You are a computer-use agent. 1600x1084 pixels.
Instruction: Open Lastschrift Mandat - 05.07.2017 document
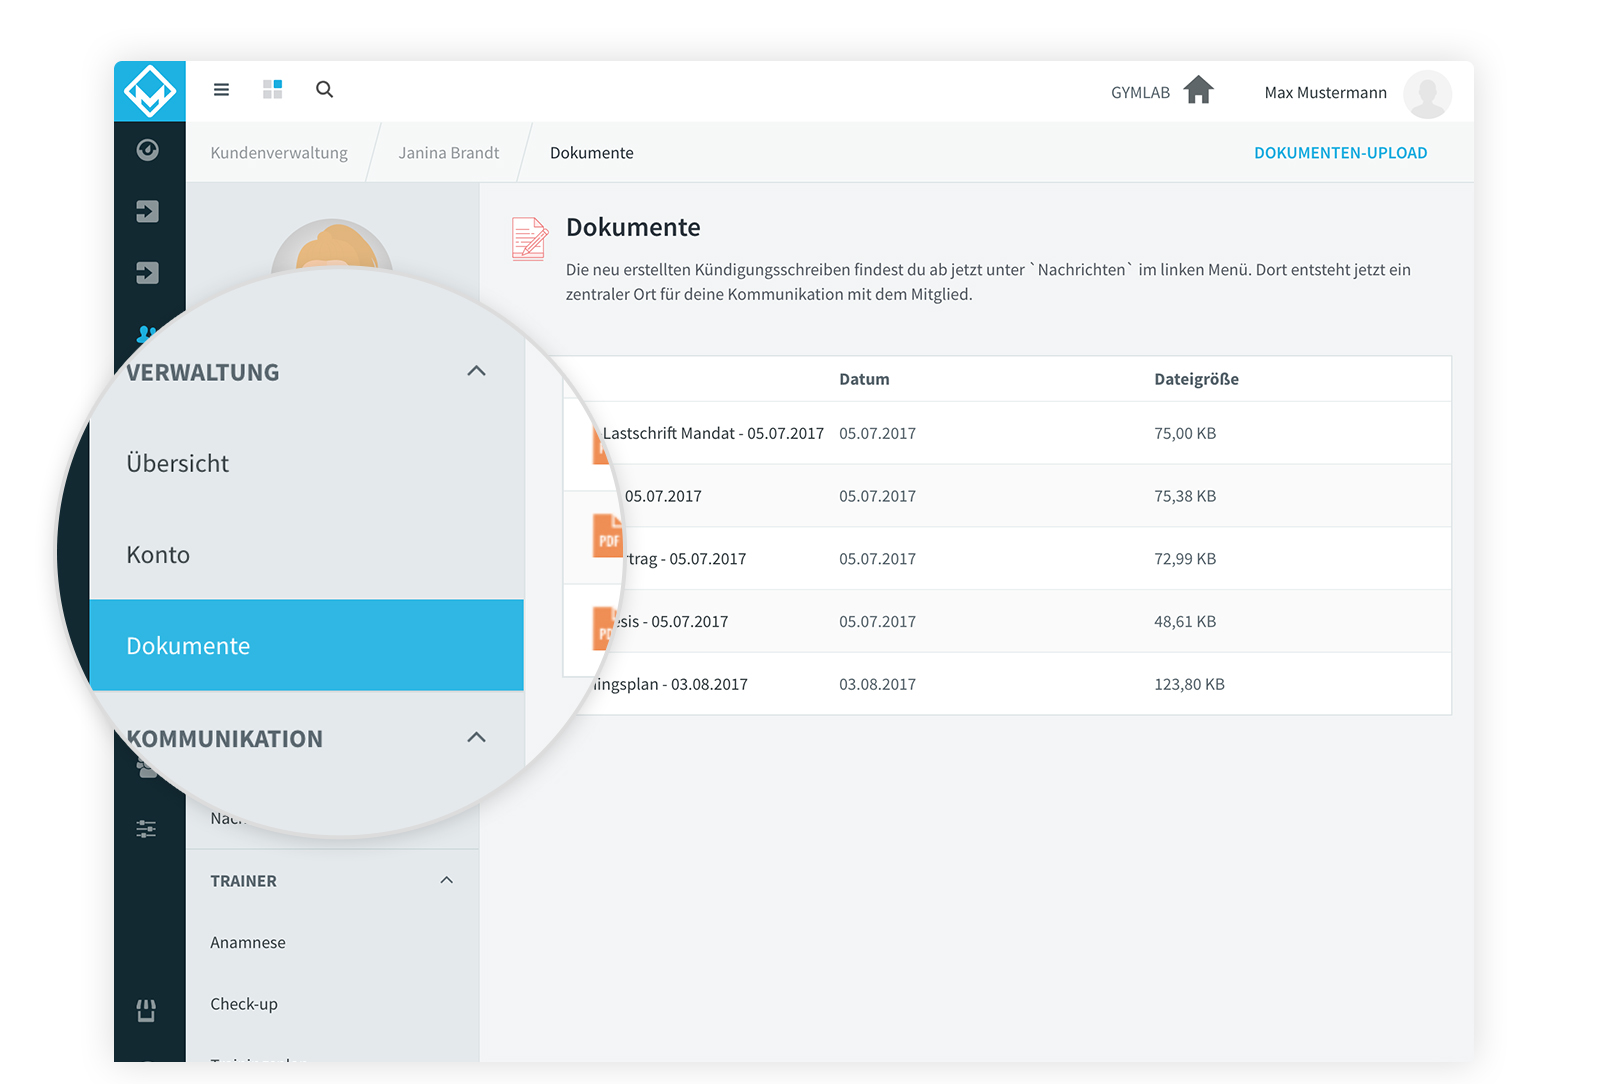tap(713, 433)
